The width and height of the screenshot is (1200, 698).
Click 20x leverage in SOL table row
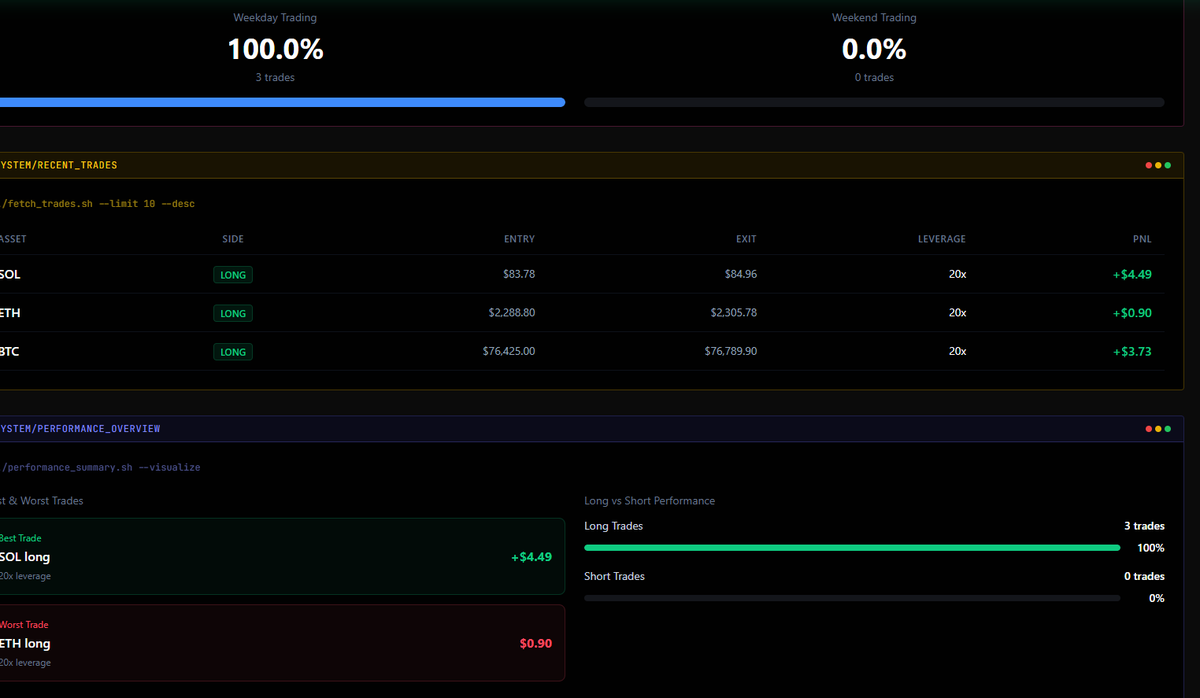pos(957,274)
